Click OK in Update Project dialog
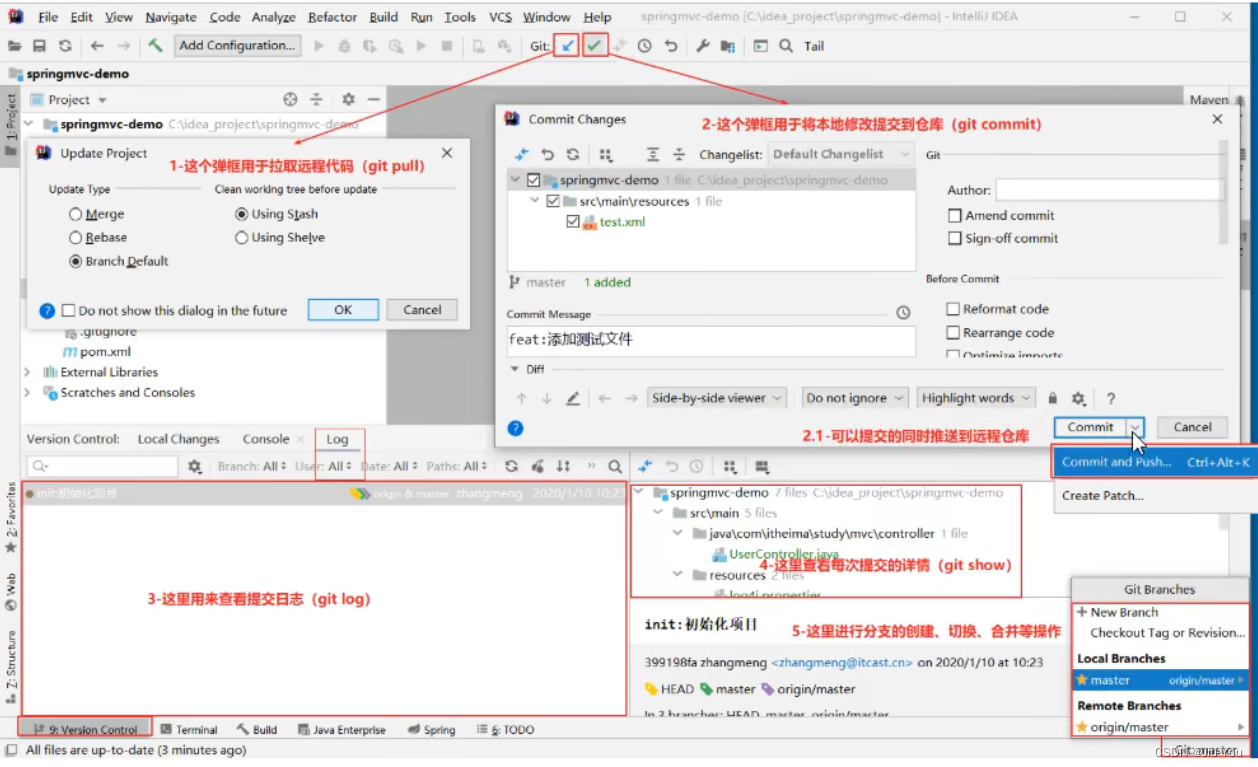Viewport: 1258px width, 767px height. pyautogui.click(x=343, y=310)
